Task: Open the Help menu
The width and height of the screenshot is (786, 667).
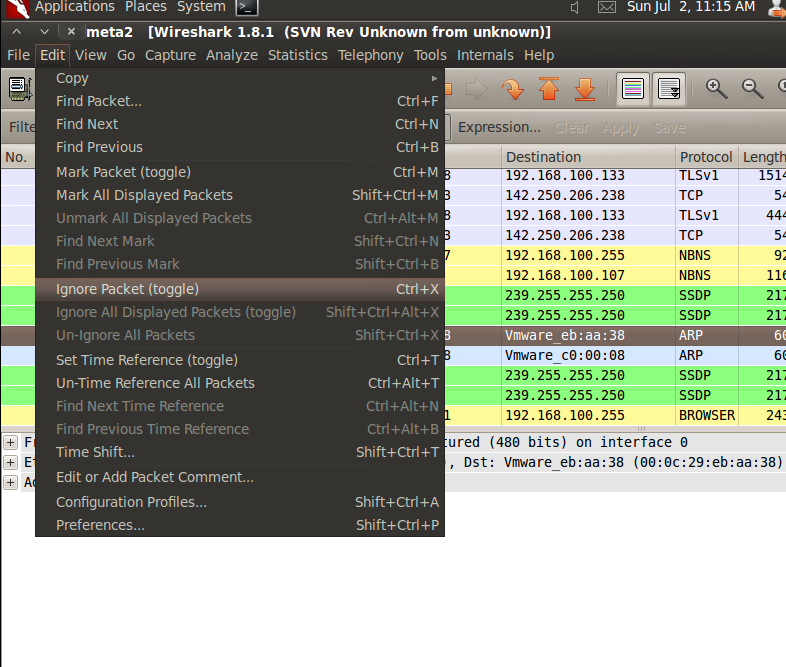Action: pos(539,55)
